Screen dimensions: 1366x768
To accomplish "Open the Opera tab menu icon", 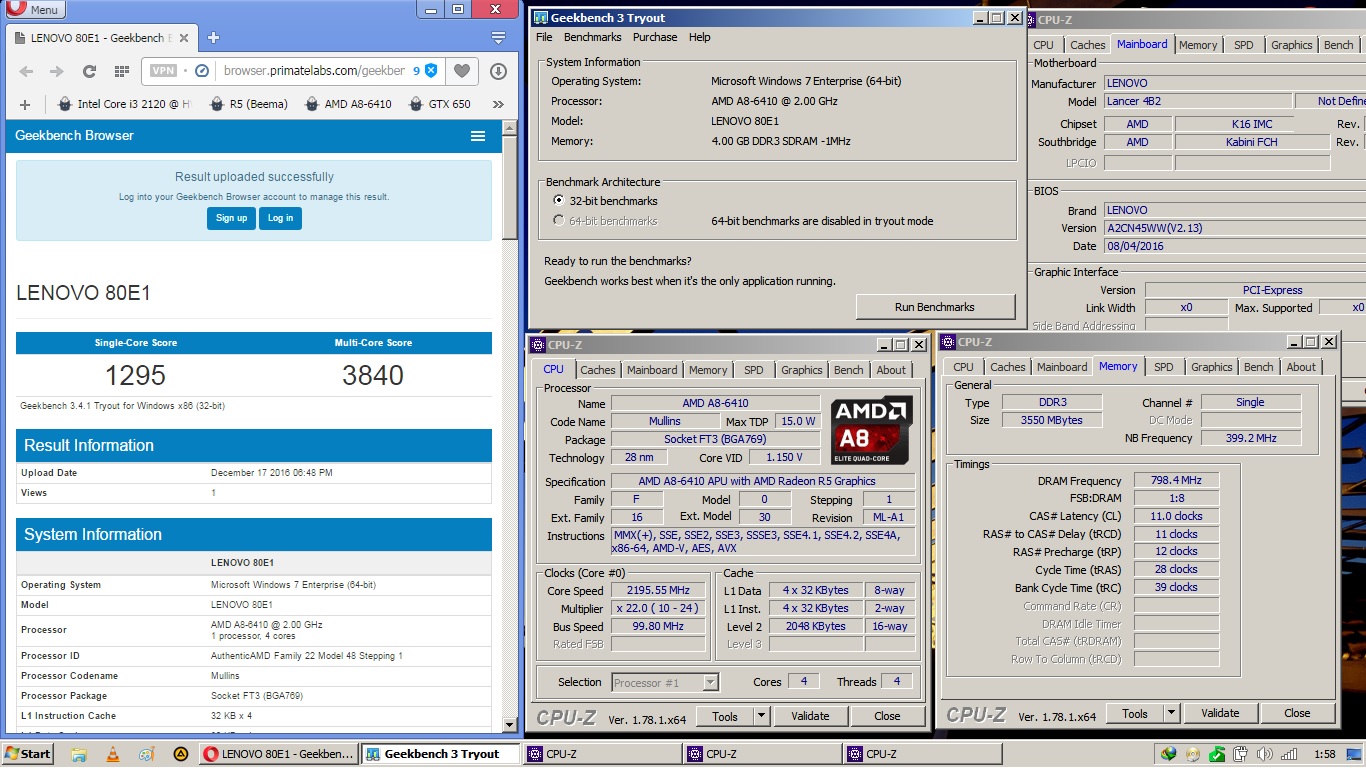I will point(498,38).
